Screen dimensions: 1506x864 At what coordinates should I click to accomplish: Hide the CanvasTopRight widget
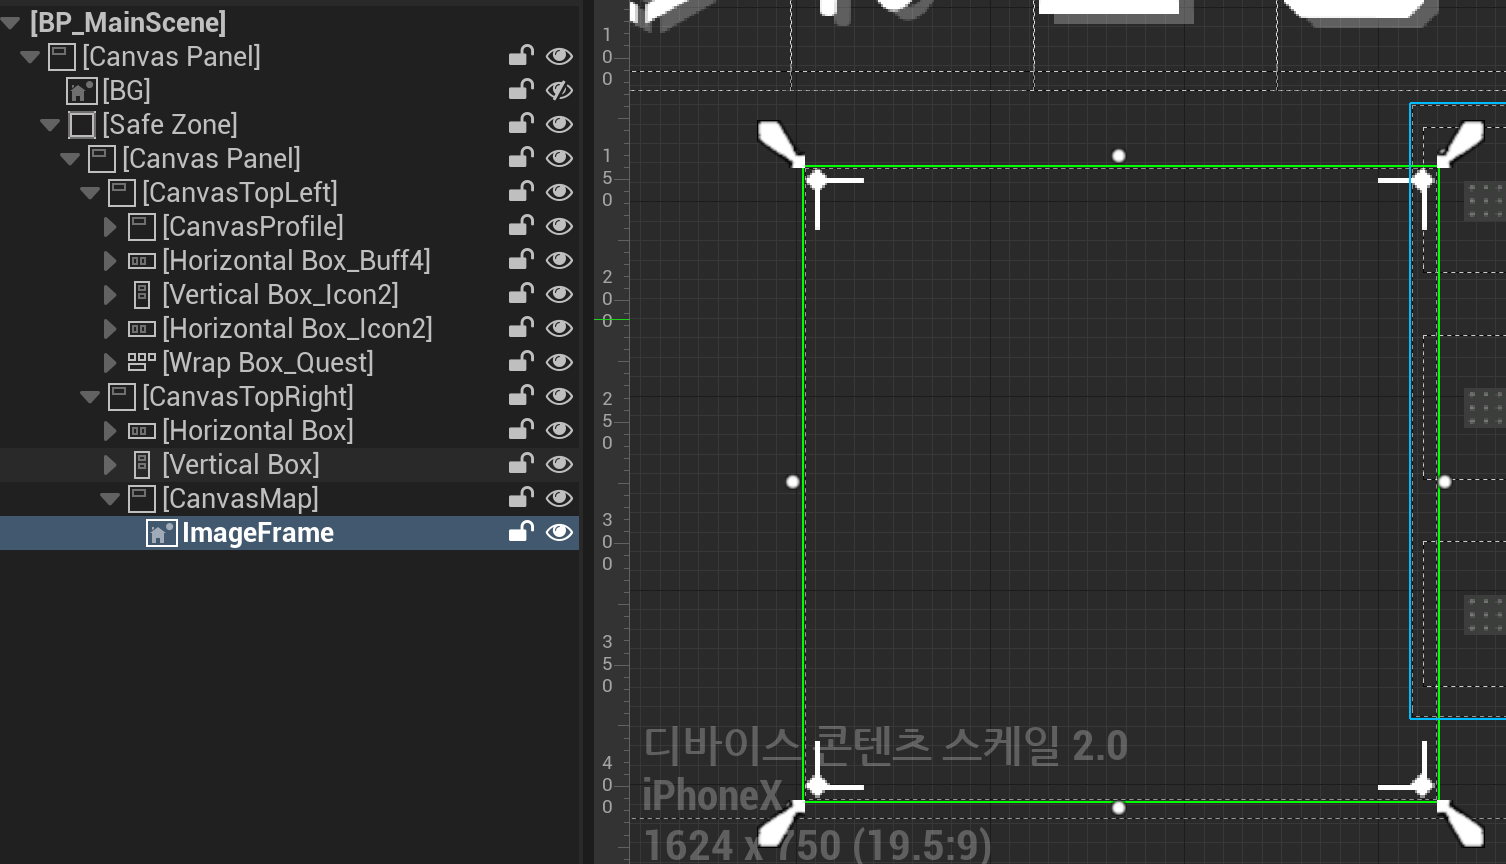click(559, 396)
